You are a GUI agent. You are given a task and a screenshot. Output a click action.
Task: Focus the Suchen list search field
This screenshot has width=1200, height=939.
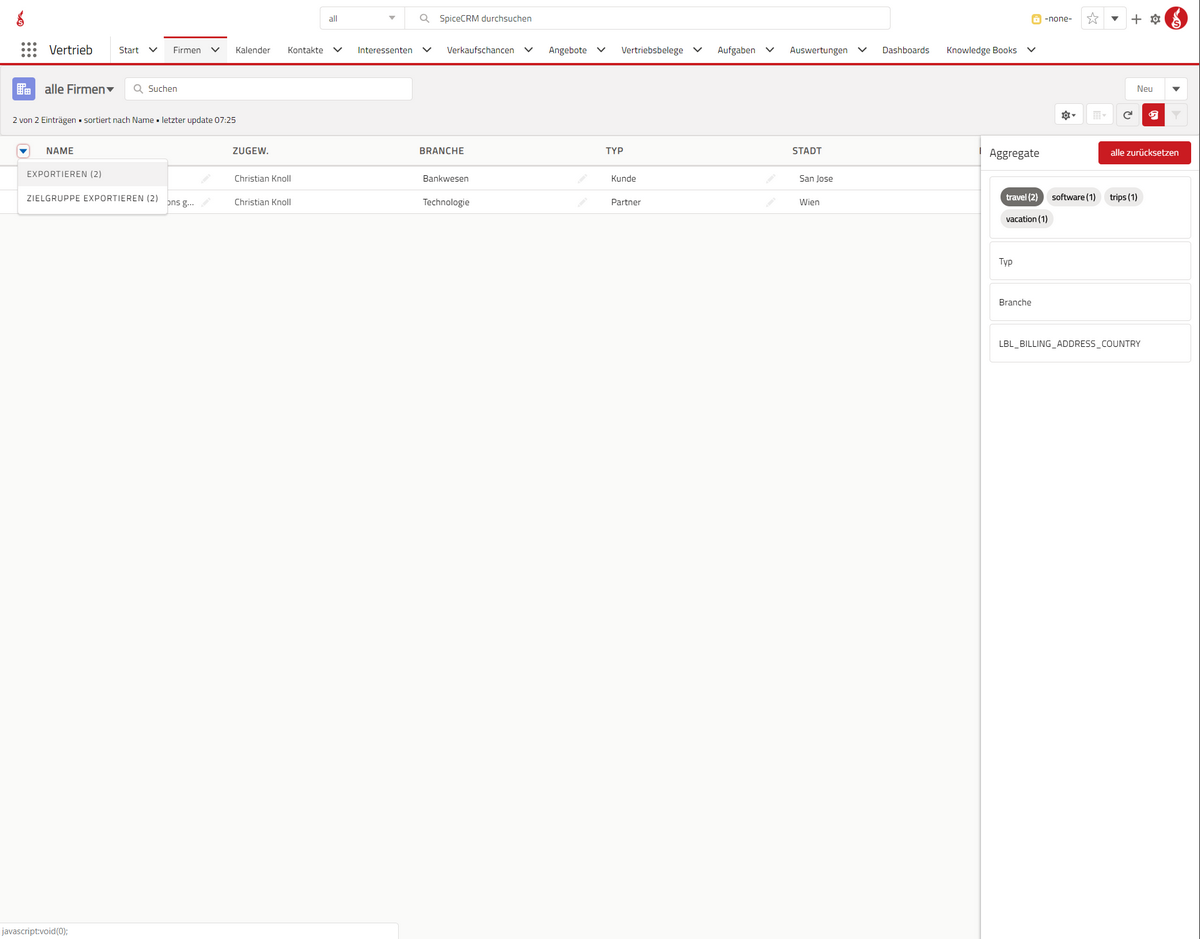tap(268, 89)
